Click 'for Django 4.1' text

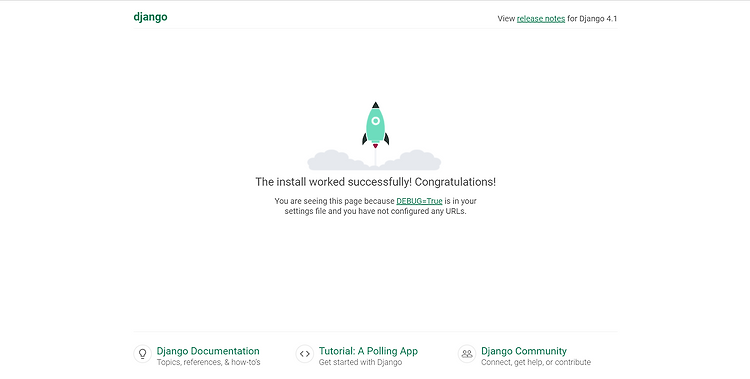pos(592,19)
